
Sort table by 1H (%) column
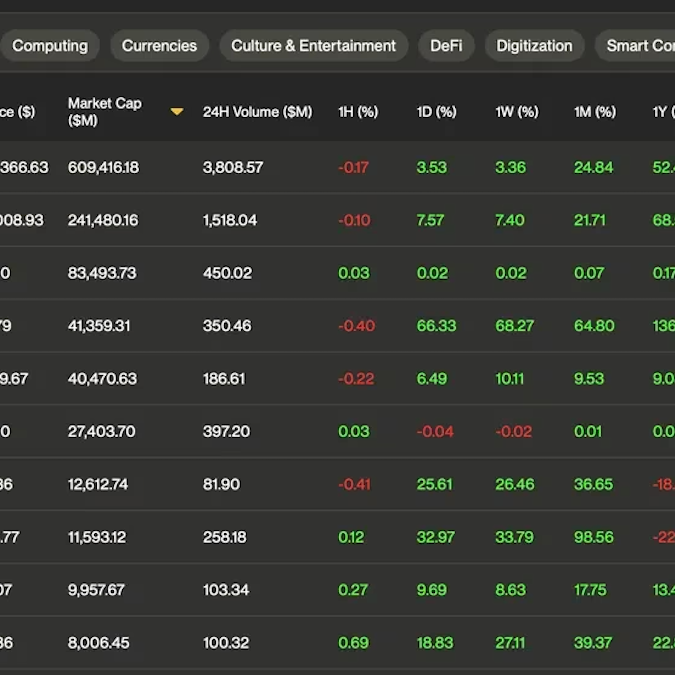(x=358, y=112)
